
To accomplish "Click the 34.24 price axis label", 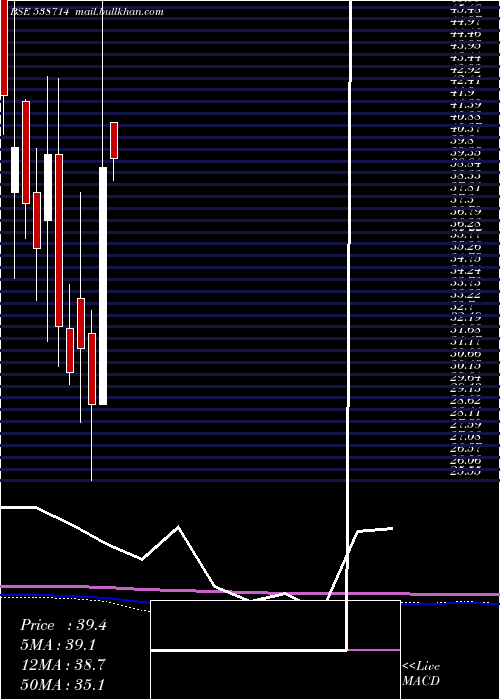I will (x=466, y=271).
